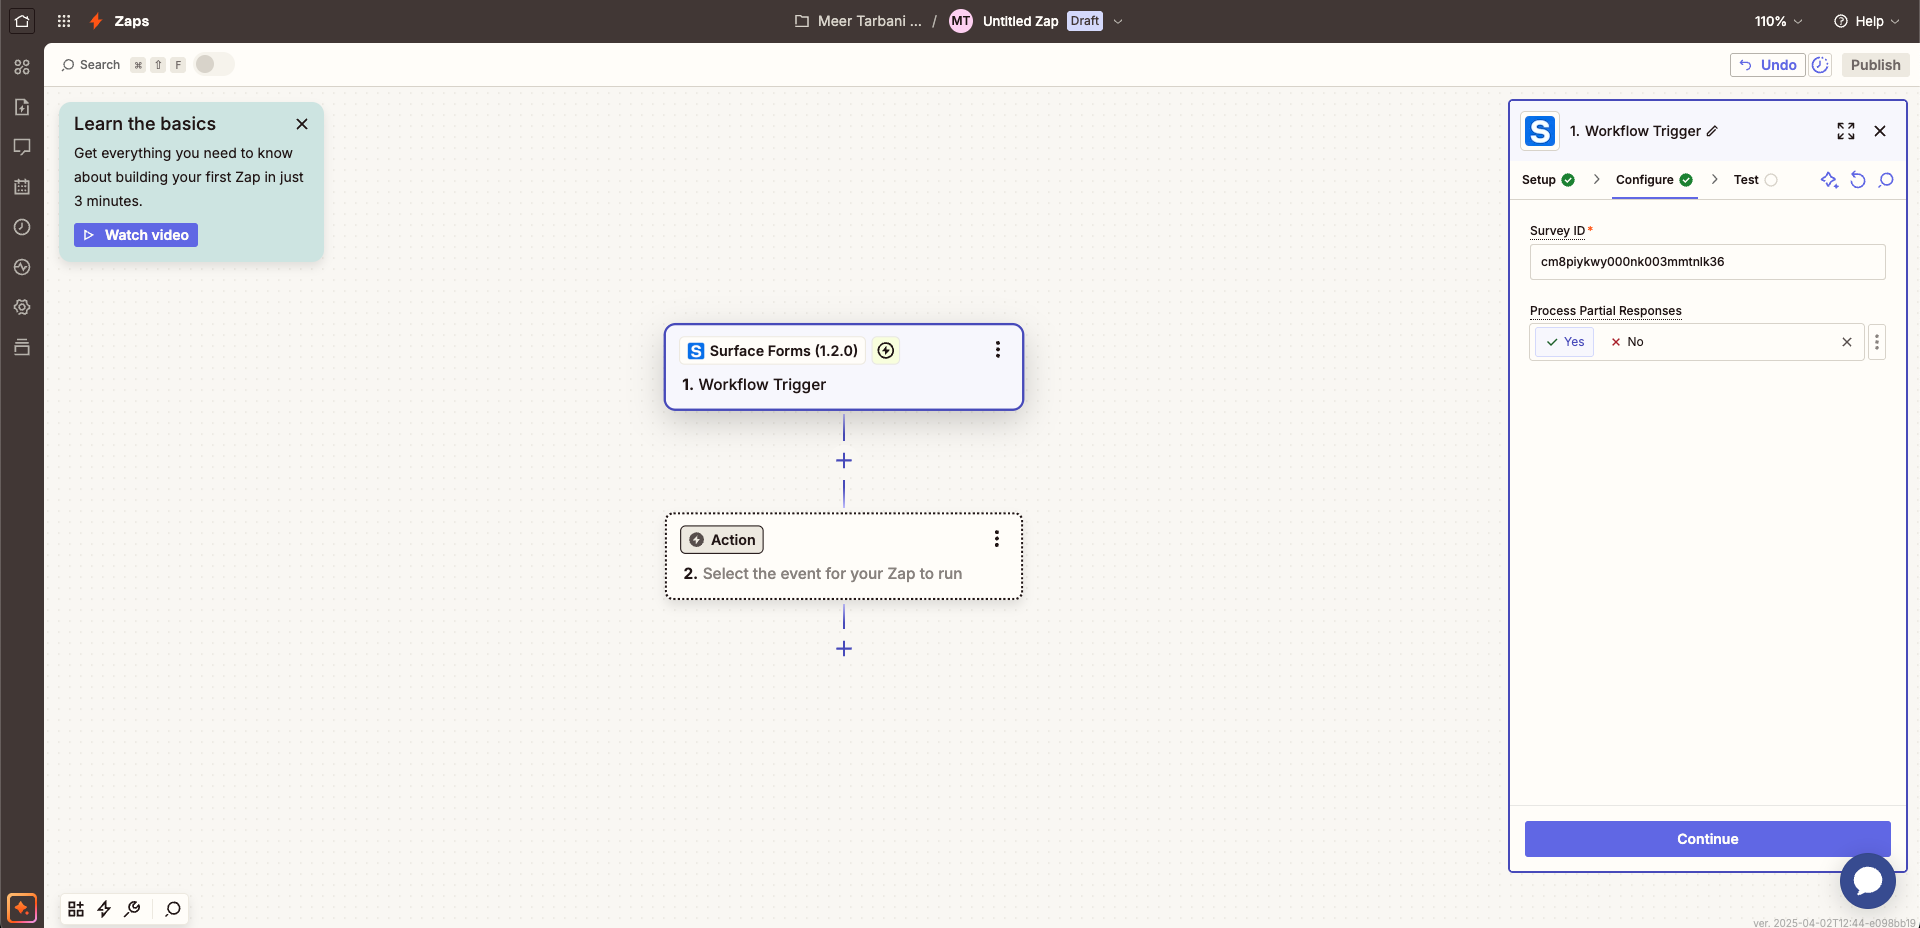This screenshot has height=928, width=1920.
Task: Open the history clock sidebar icon
Action: click(22, 227)
